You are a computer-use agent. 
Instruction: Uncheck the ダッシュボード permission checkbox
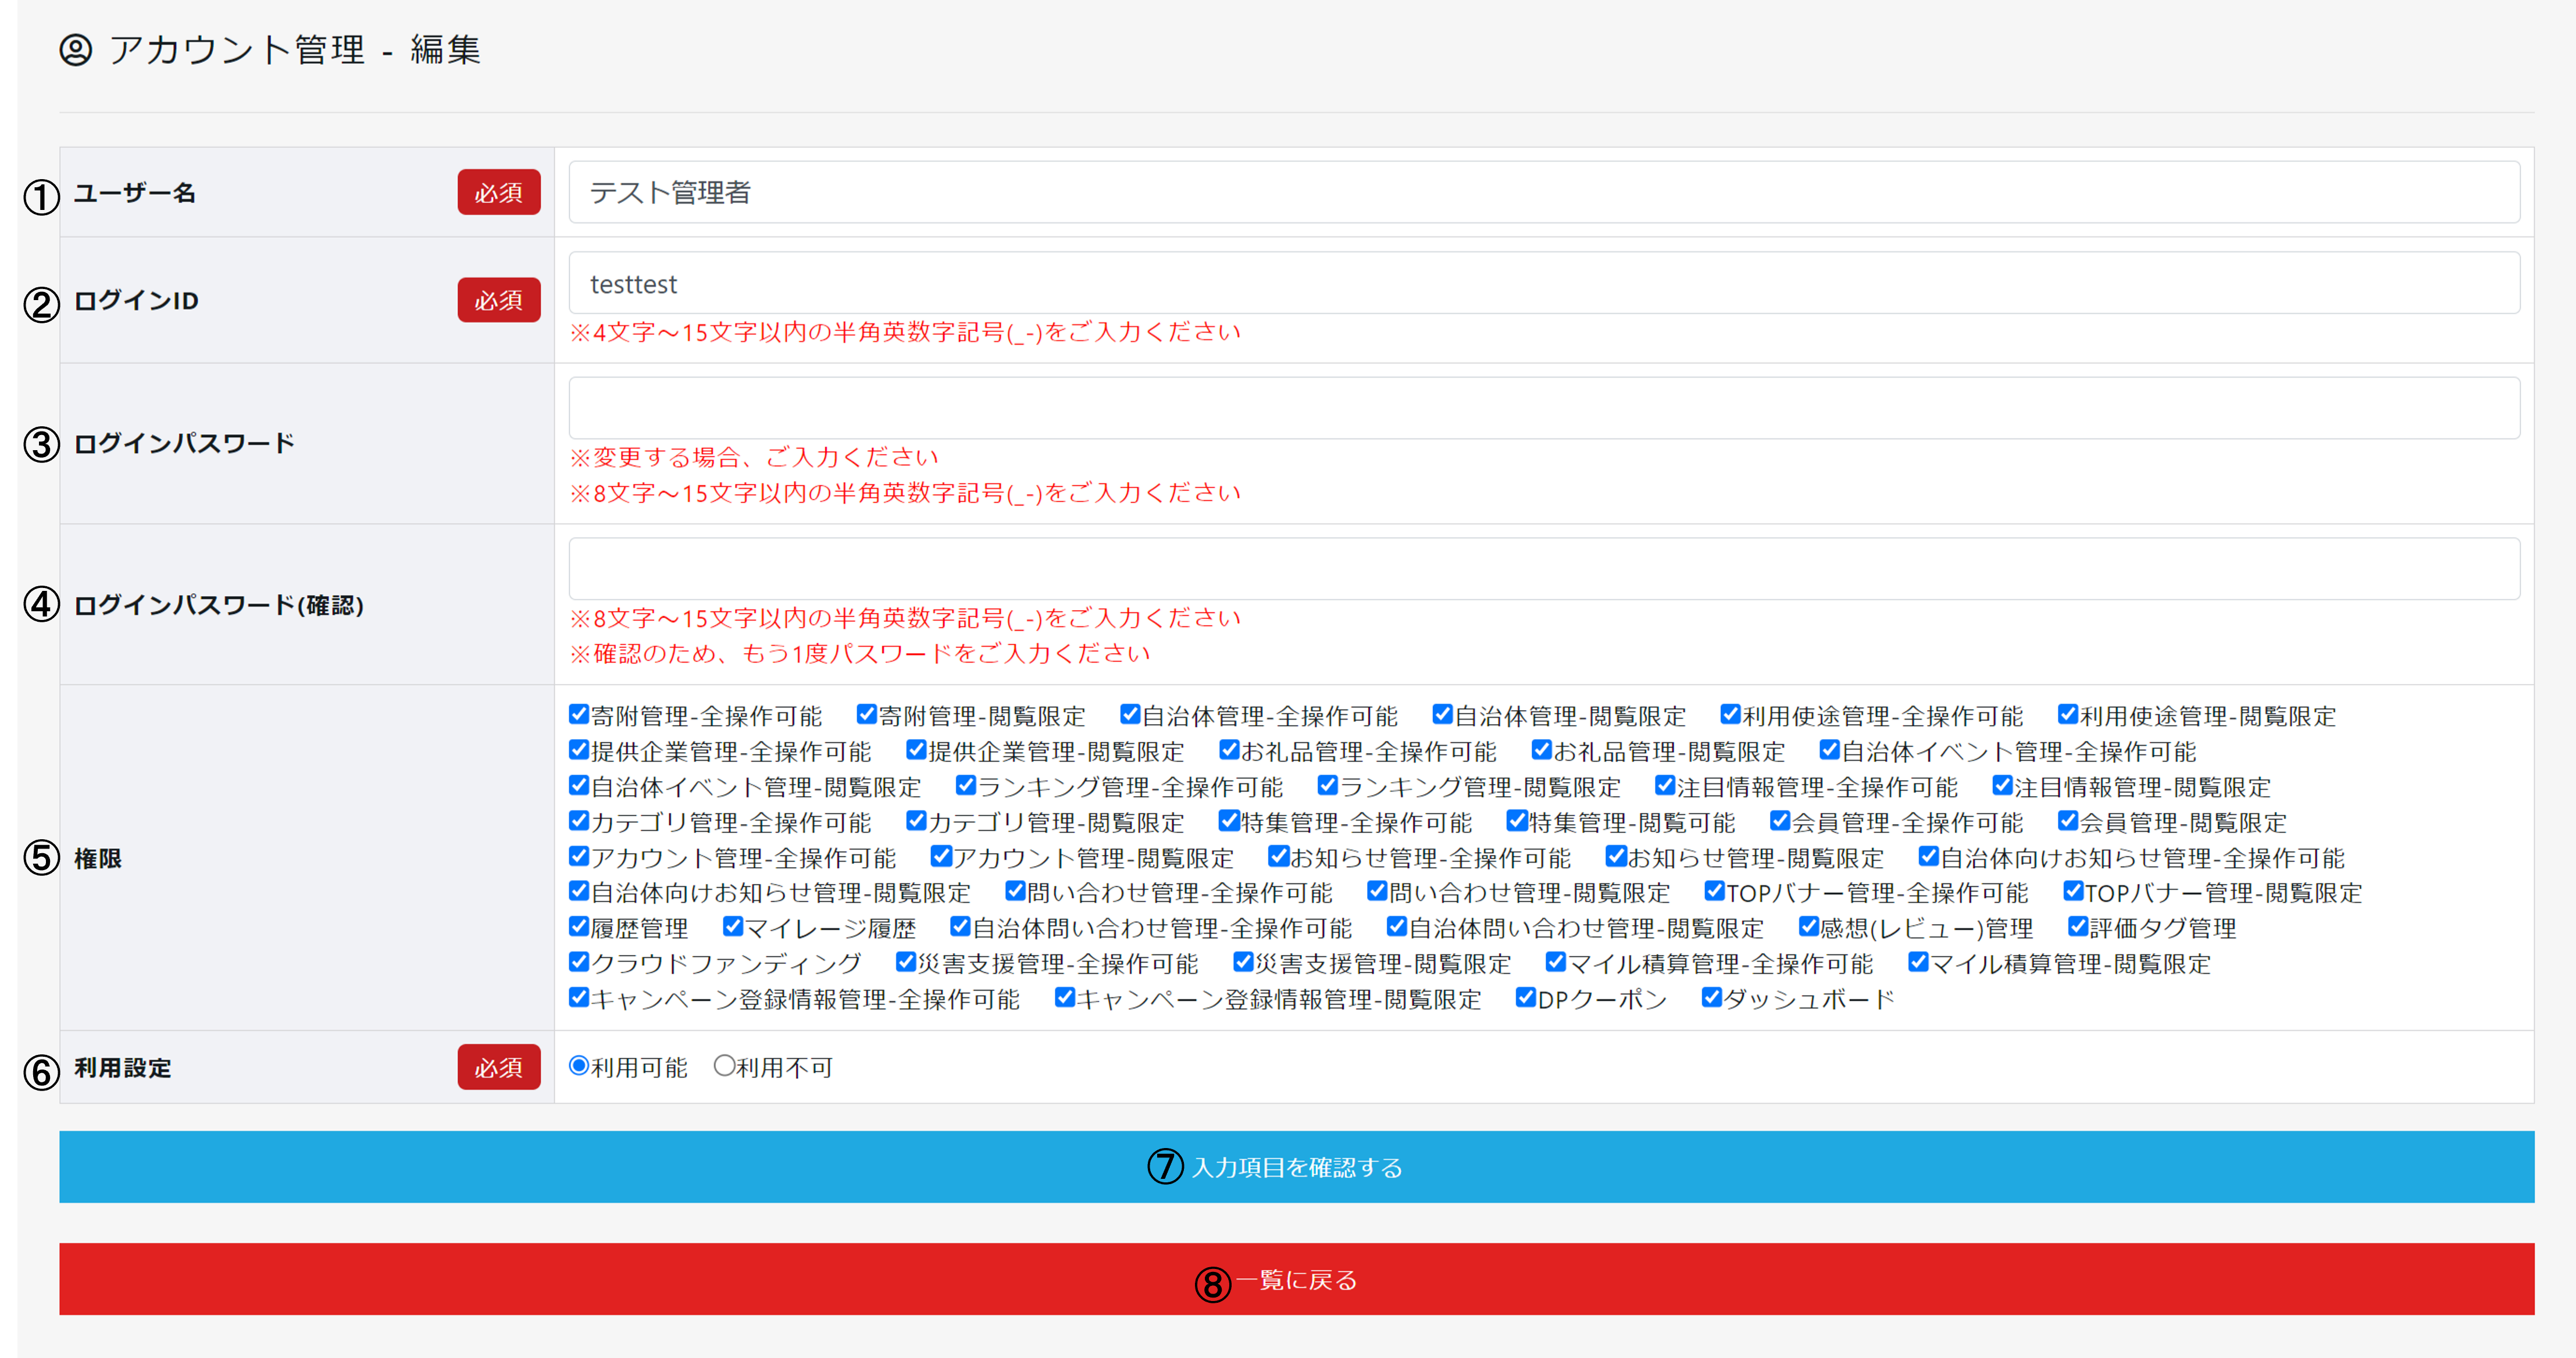click(1711, 997)
